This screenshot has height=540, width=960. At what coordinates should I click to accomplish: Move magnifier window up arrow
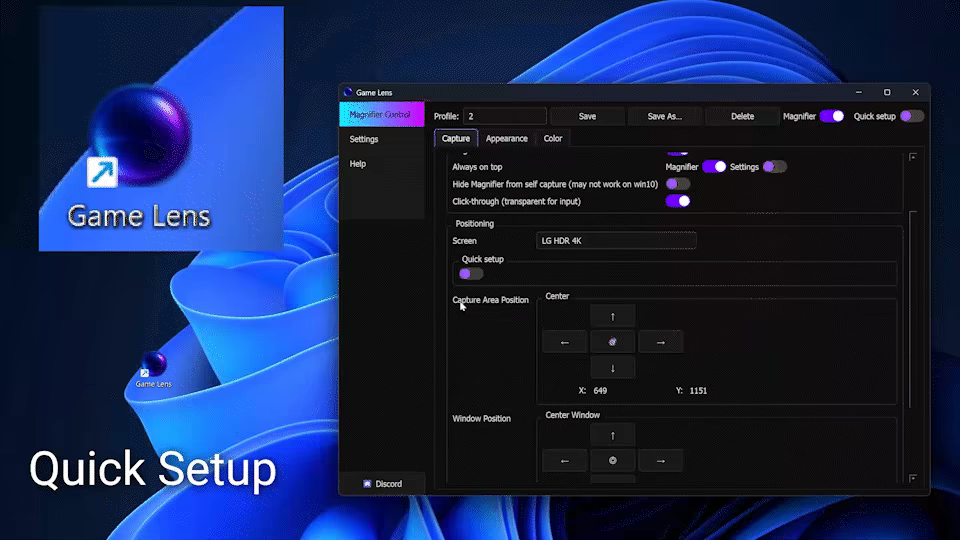(612, 435)
